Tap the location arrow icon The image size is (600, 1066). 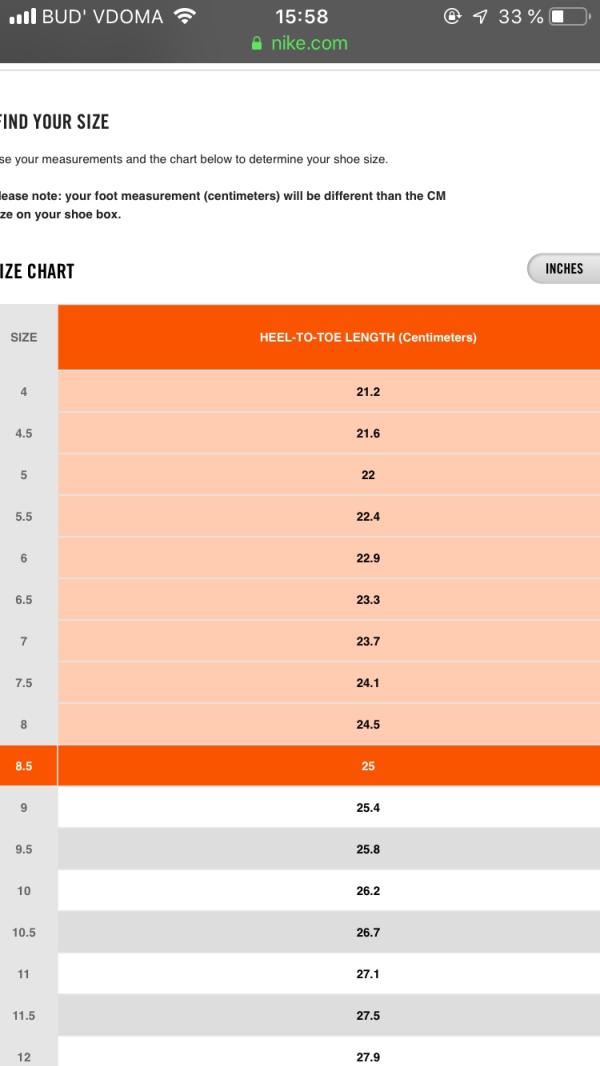(x=480, y=16)
